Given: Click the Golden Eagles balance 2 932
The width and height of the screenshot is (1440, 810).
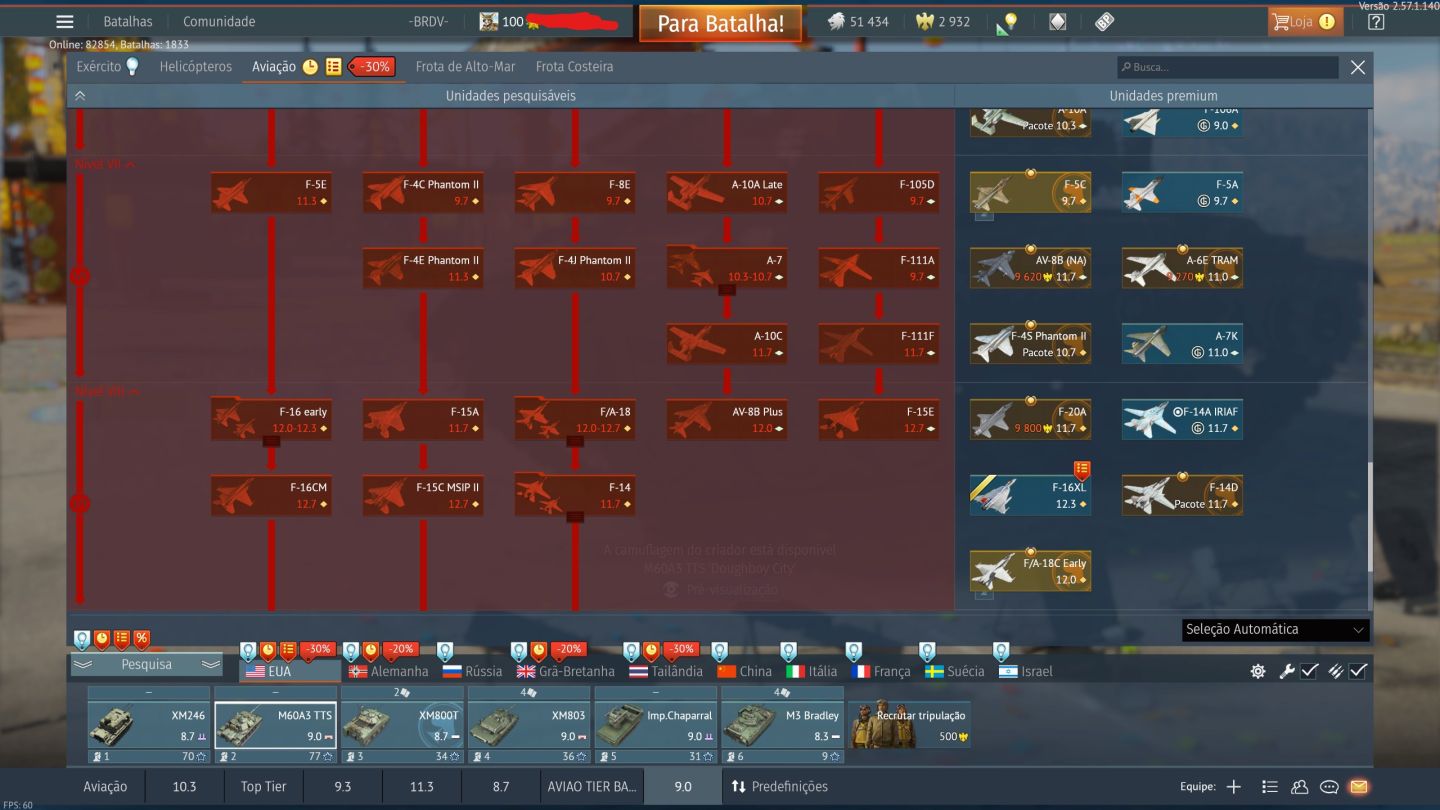Looking at the screenshot, I should pos(943,22).
